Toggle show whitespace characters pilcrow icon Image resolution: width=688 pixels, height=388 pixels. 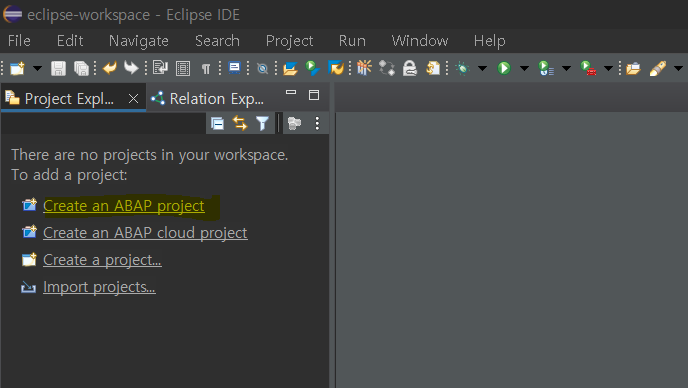tap(206, 68)
